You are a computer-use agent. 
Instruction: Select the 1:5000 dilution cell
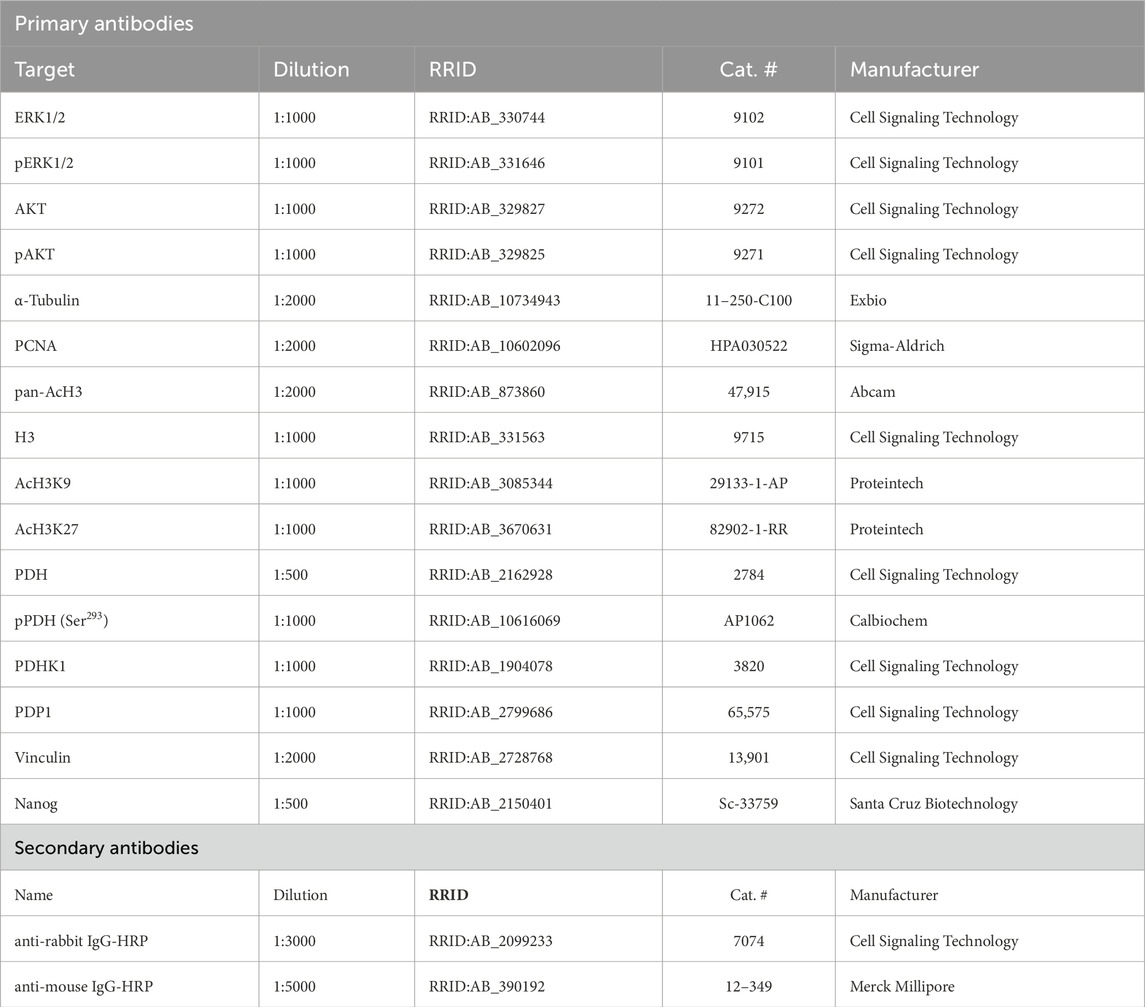(295, 987)
